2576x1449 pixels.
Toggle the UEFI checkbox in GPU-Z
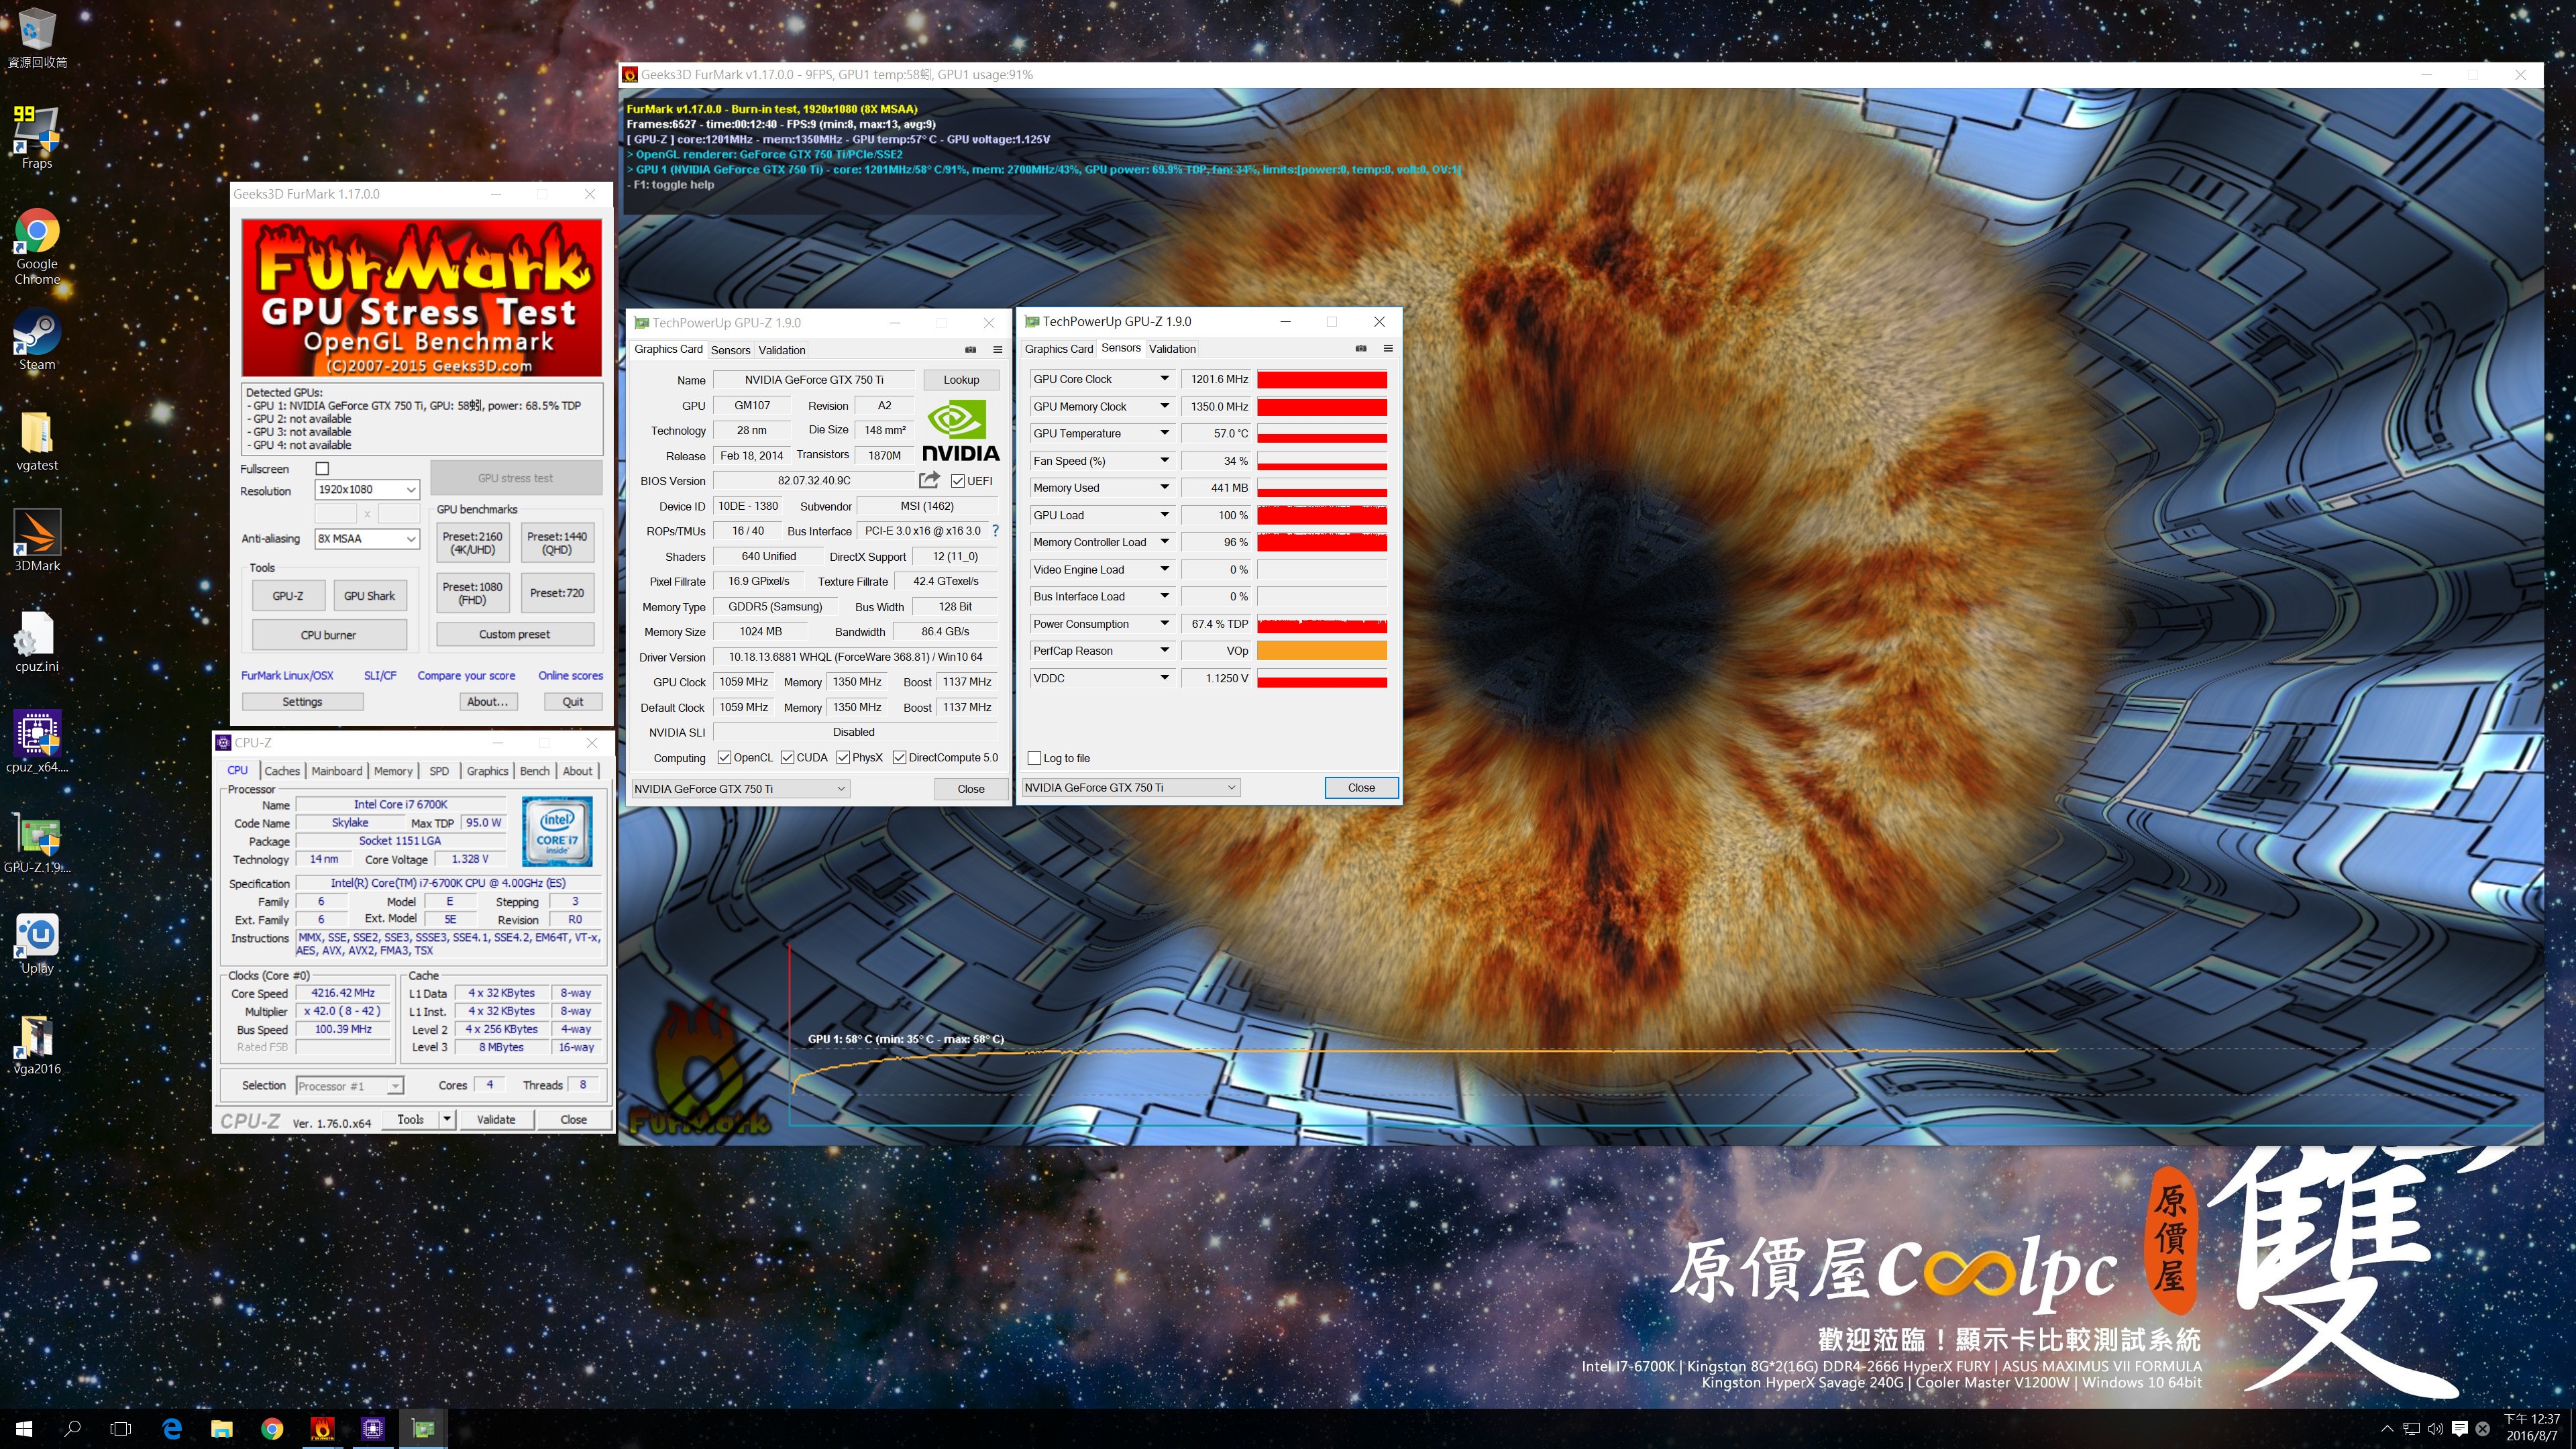pyautogui.click(x=957, y=481)
